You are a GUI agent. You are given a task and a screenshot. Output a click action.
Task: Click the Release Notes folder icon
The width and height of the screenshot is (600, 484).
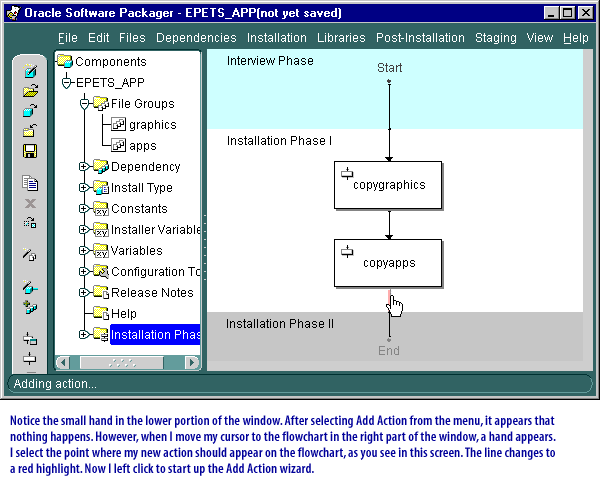pyautogui.click(x=101, y=292)
